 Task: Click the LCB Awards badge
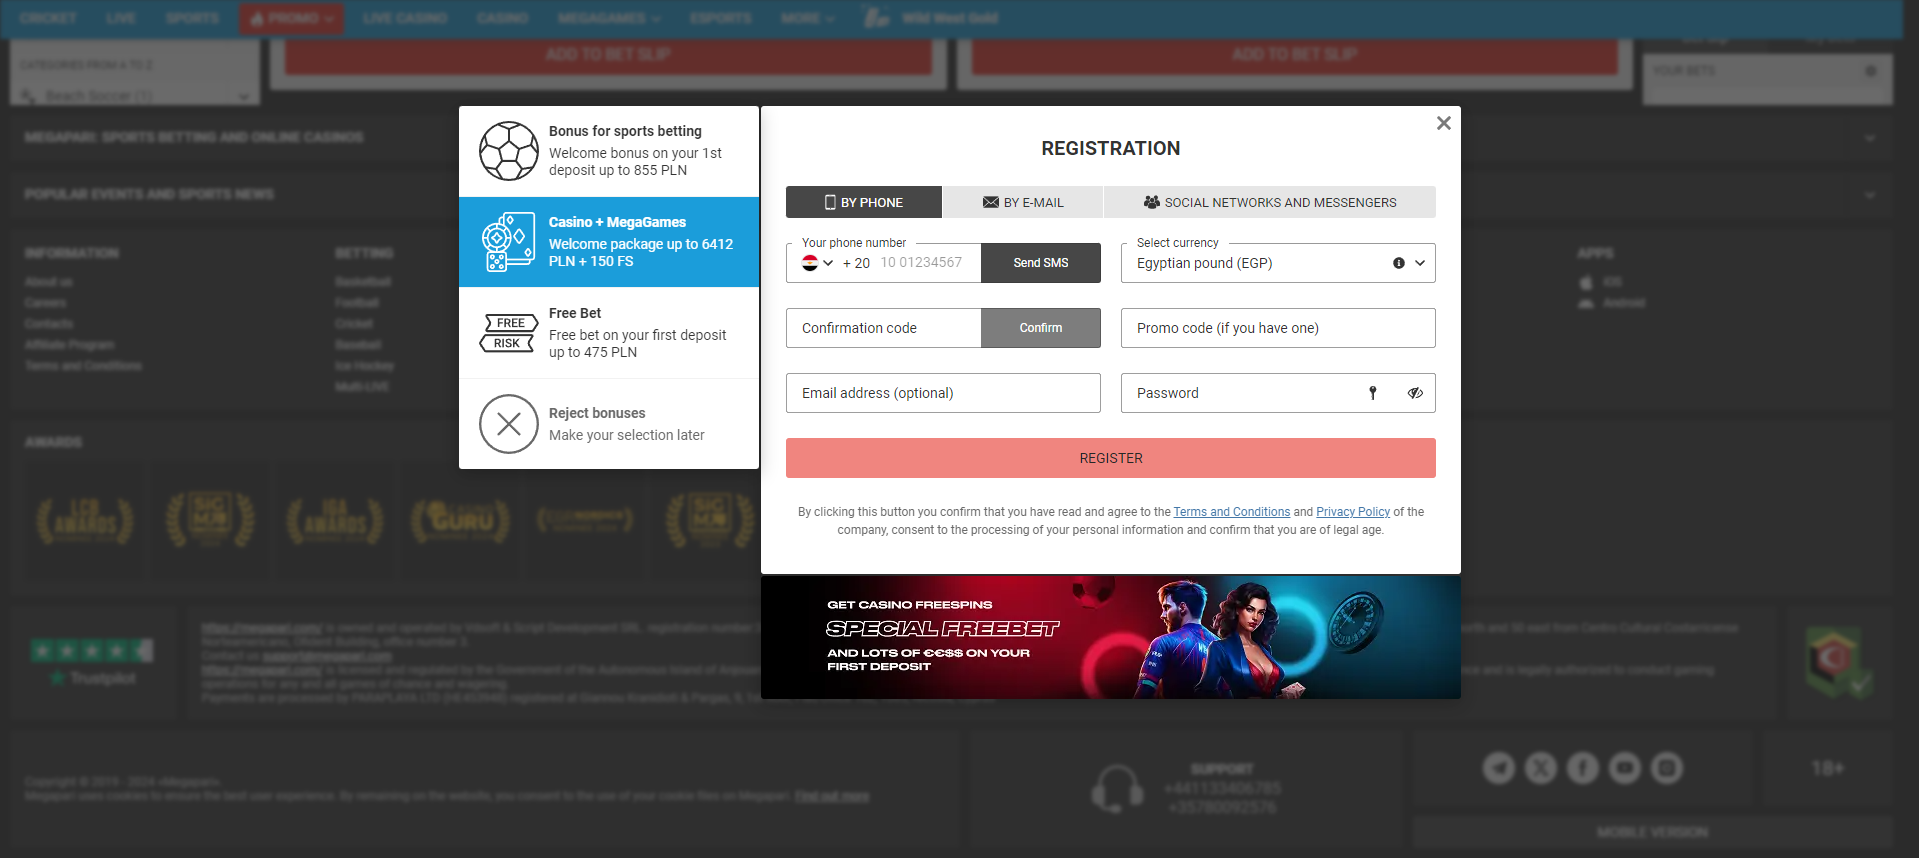(x=85, y=520)
